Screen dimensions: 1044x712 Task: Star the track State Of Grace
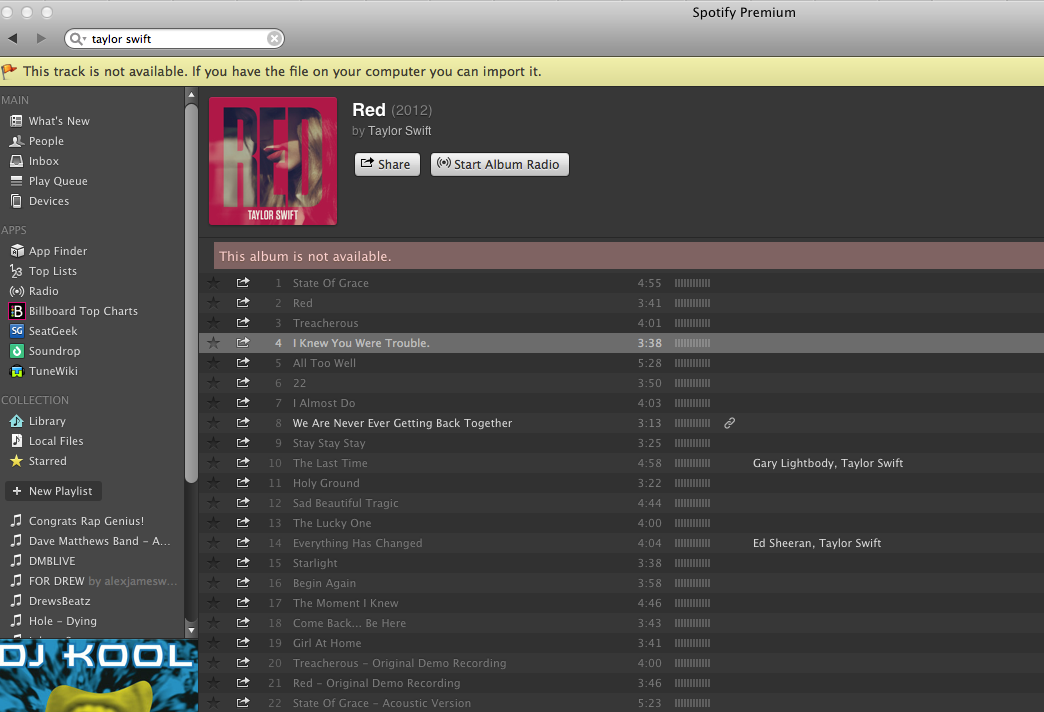coord(213,282)
